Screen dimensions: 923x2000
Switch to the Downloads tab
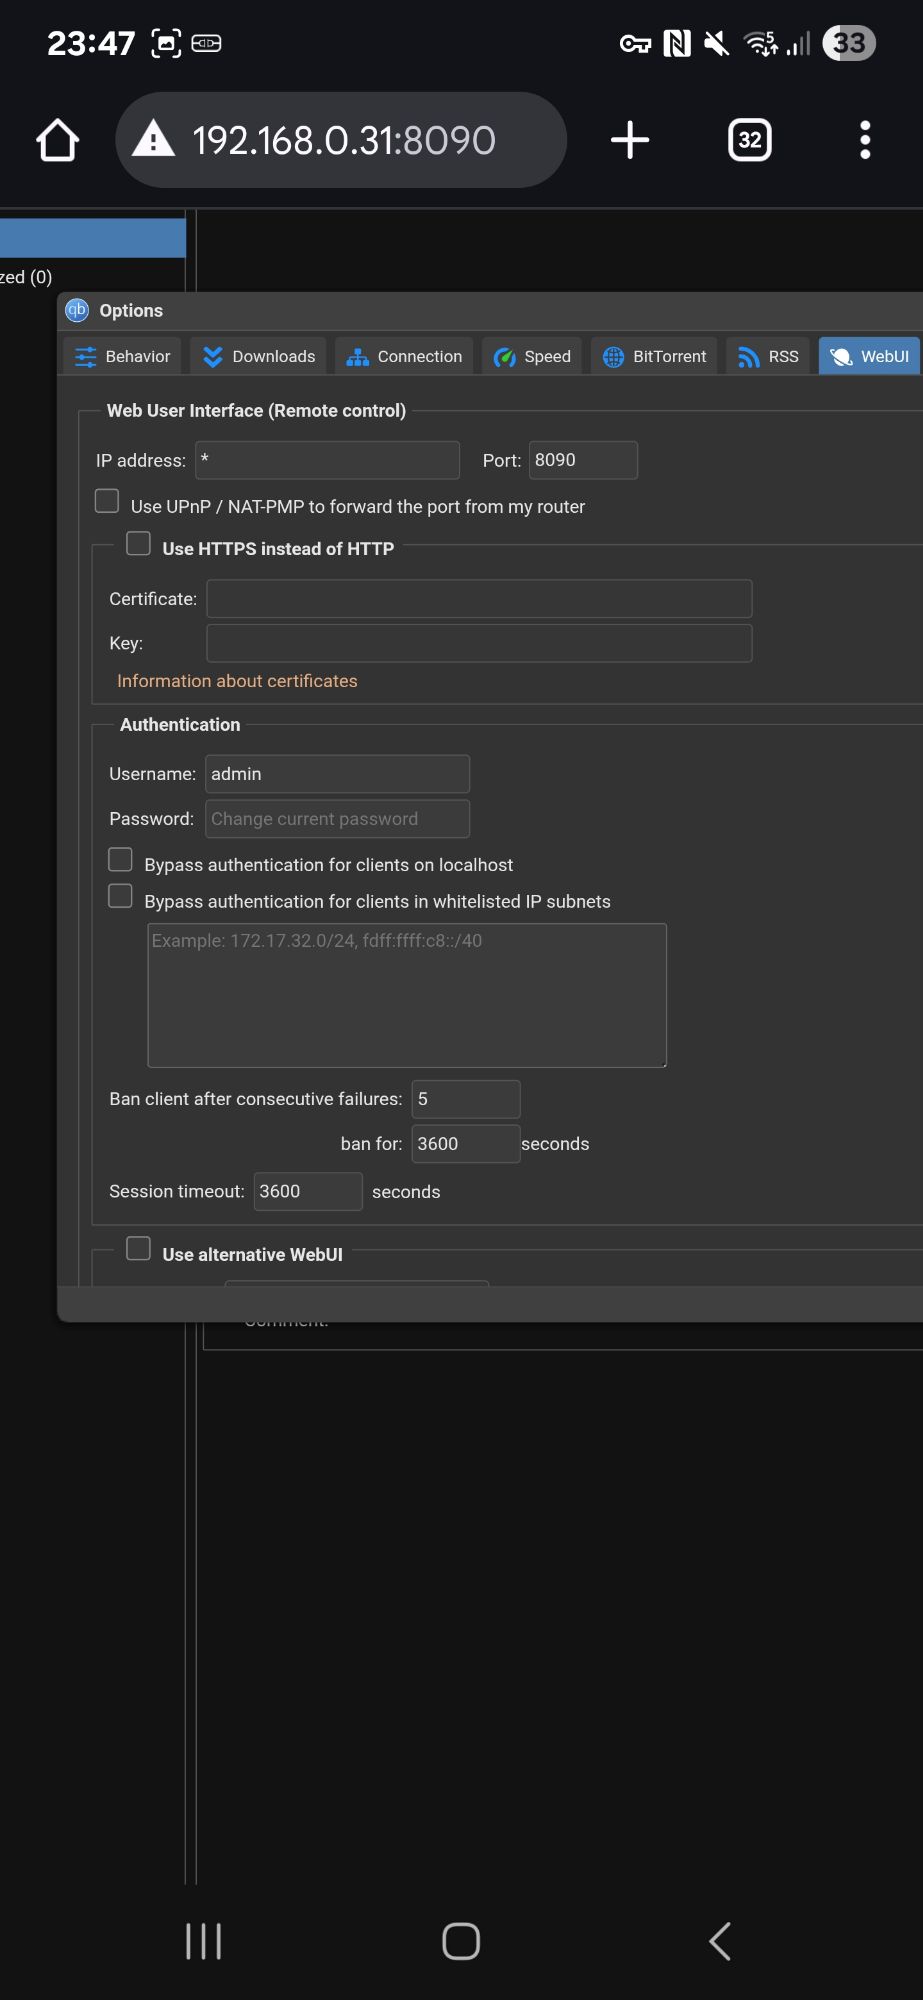tap(259, 357)
